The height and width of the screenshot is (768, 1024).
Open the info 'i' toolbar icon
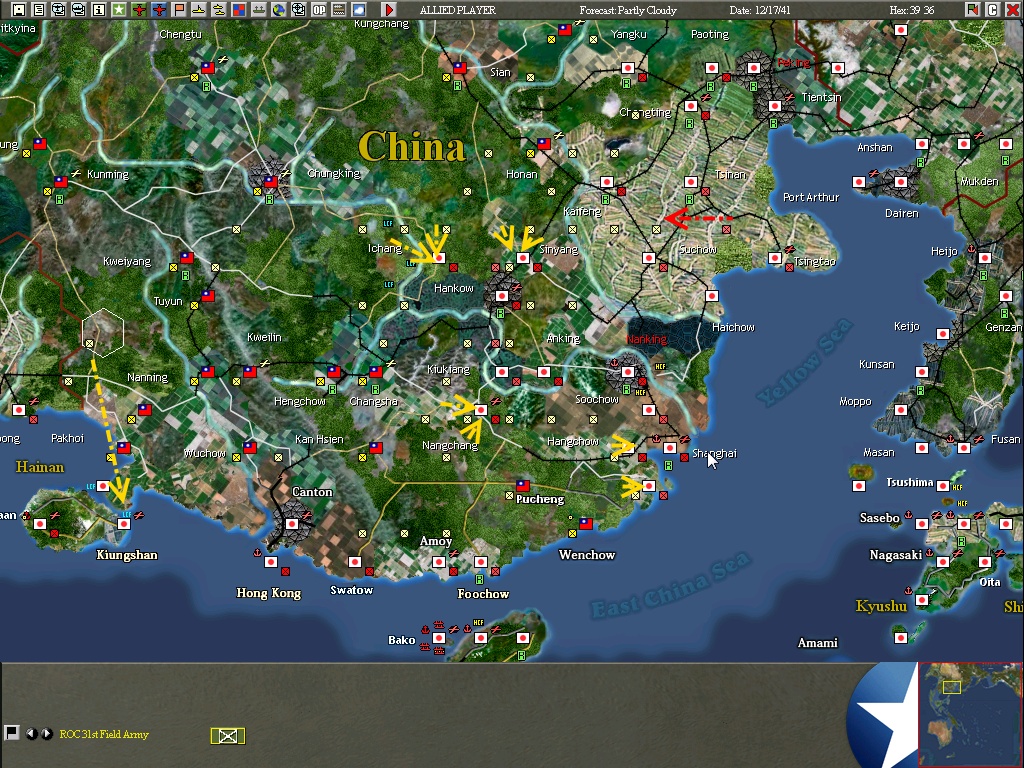point(99,10)
